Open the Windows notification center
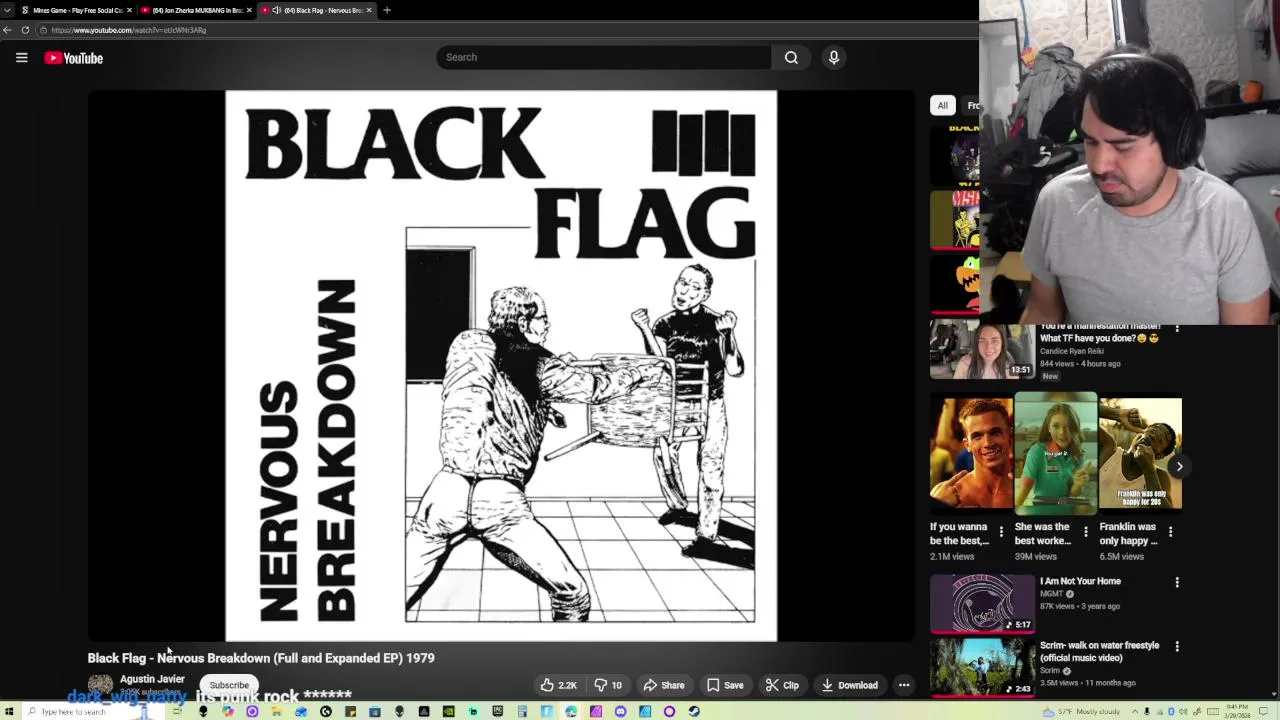The width and height of the screenshot is (1280, 720). coord(1263,711)
